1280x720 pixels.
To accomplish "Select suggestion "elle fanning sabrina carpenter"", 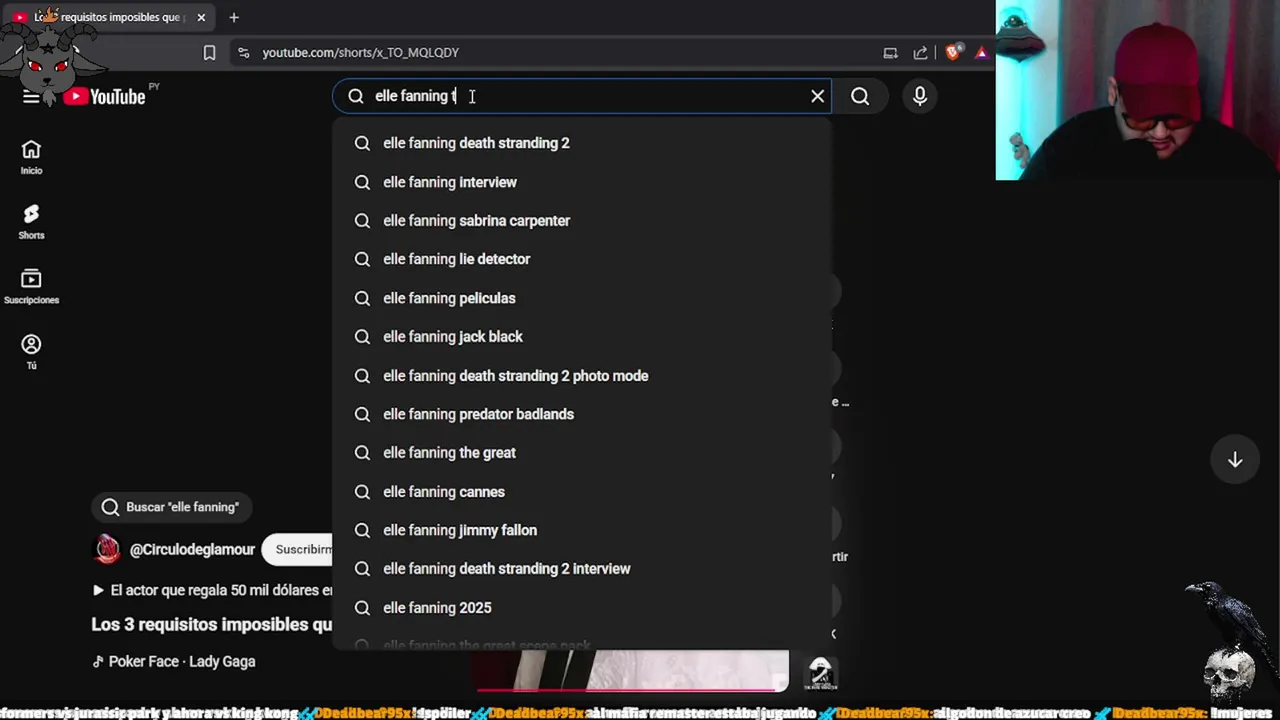I will 582,221.
